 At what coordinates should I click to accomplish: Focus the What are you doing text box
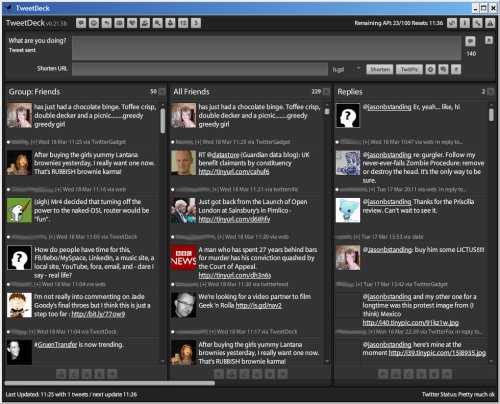266,48
